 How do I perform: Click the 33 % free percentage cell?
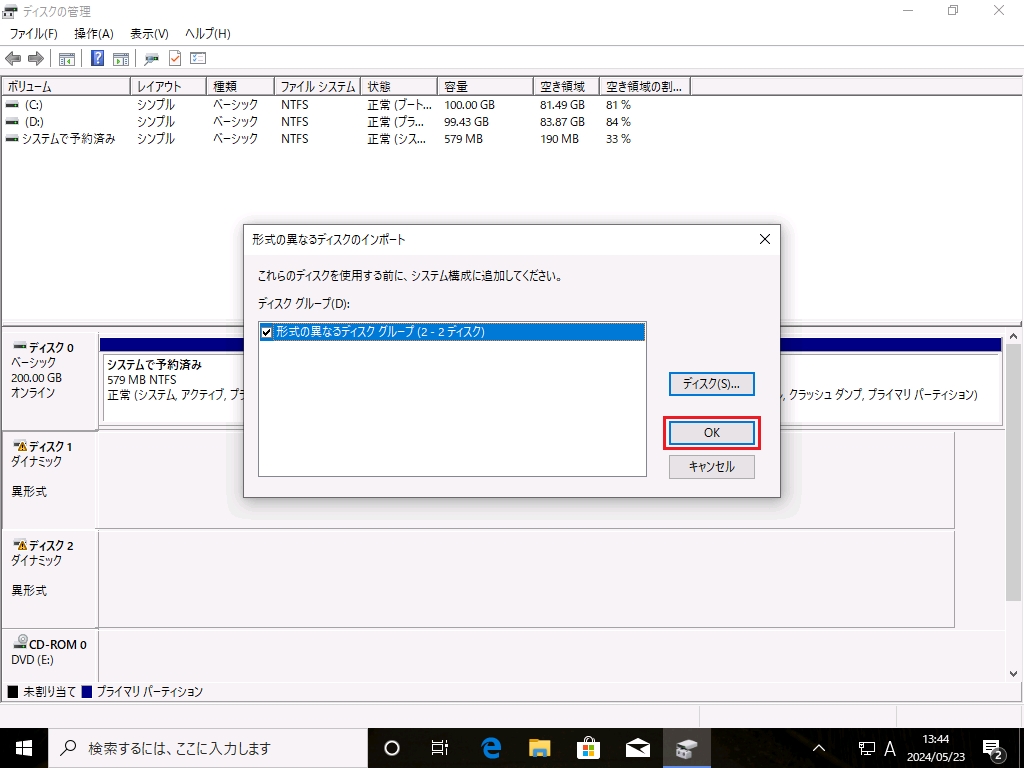click(x=618, y=138)
